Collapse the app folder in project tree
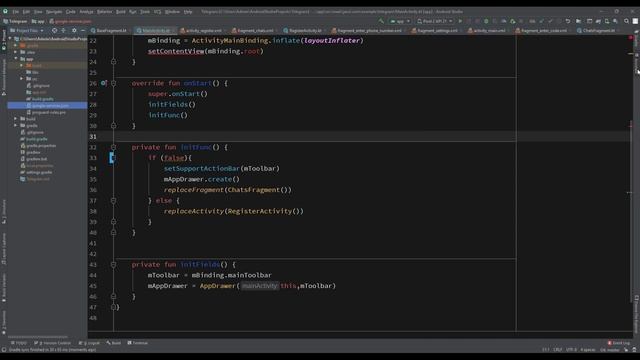Screen dimensions: 640x360 (16, 59)
